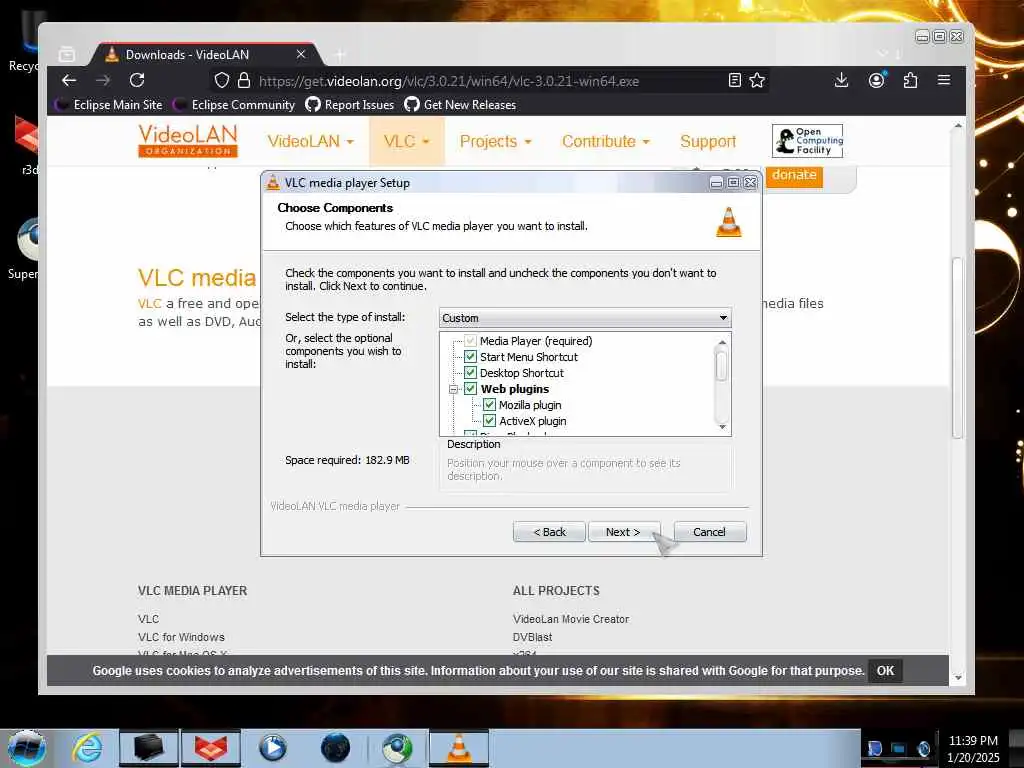Click the padlock site security icon
Image resolution: width=1024 pixels, height=768 pixels.
(244, 80)
